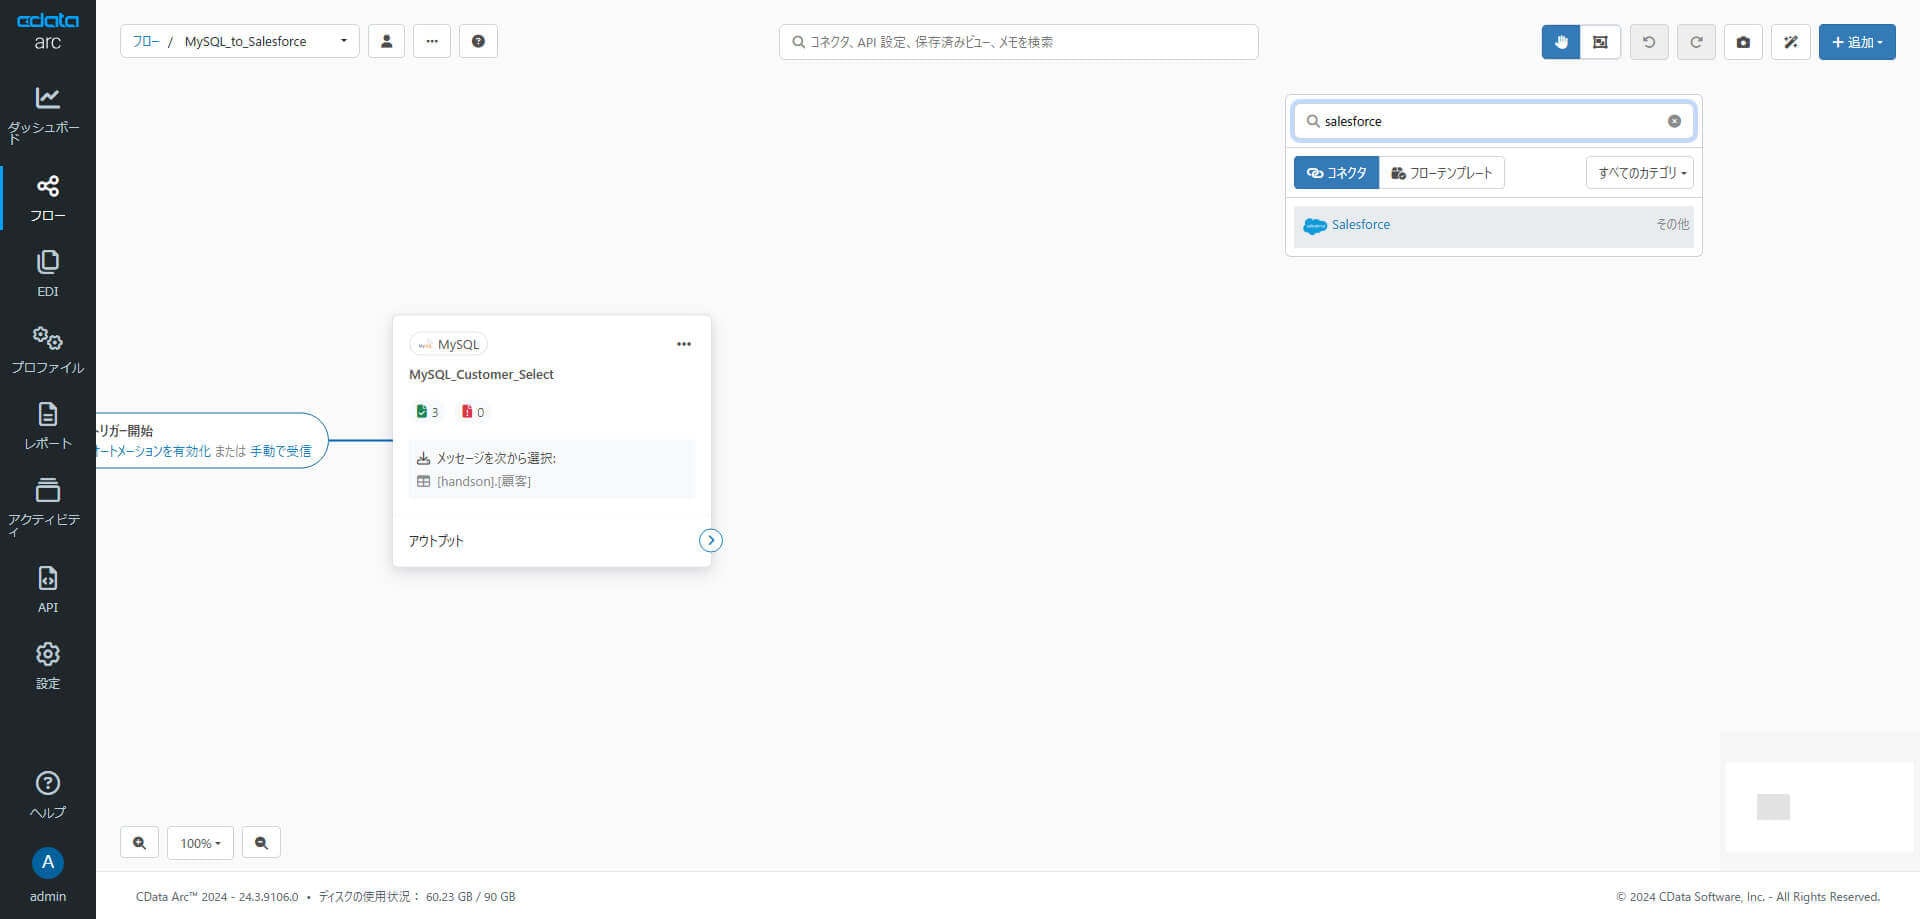1920x919 pixels.
Task: Click the [handson].[顧客] table text
Action: 484,482
